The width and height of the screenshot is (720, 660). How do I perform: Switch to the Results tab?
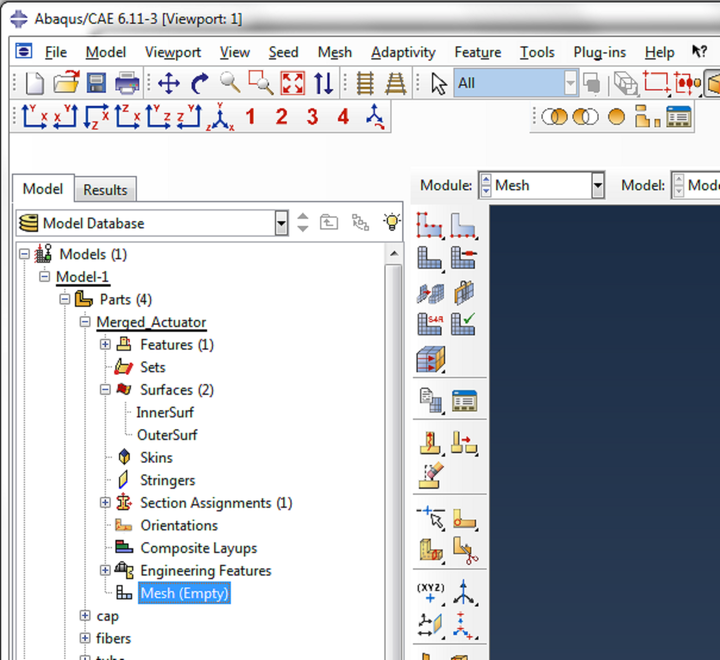click(x=105, y=190)
